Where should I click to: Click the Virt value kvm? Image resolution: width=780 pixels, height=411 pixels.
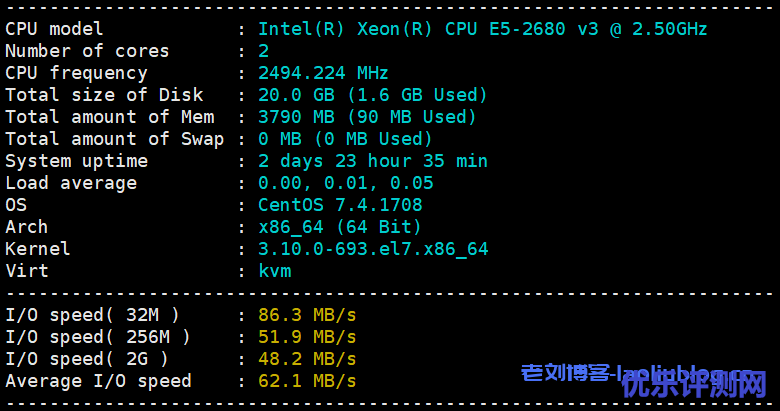pyautogui.click(x=274, y=271)
